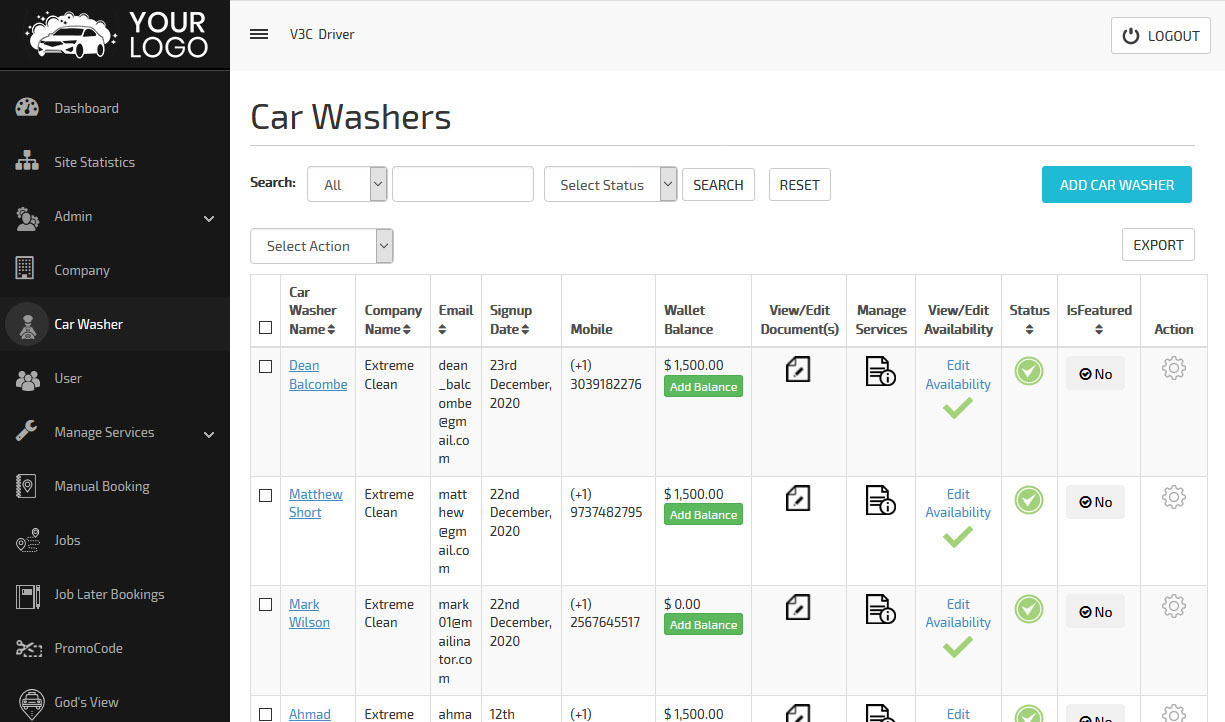Screen dimensions: 1225x722
Task: Click the PromoCode sidebar icon
Action: pos(30,648)
